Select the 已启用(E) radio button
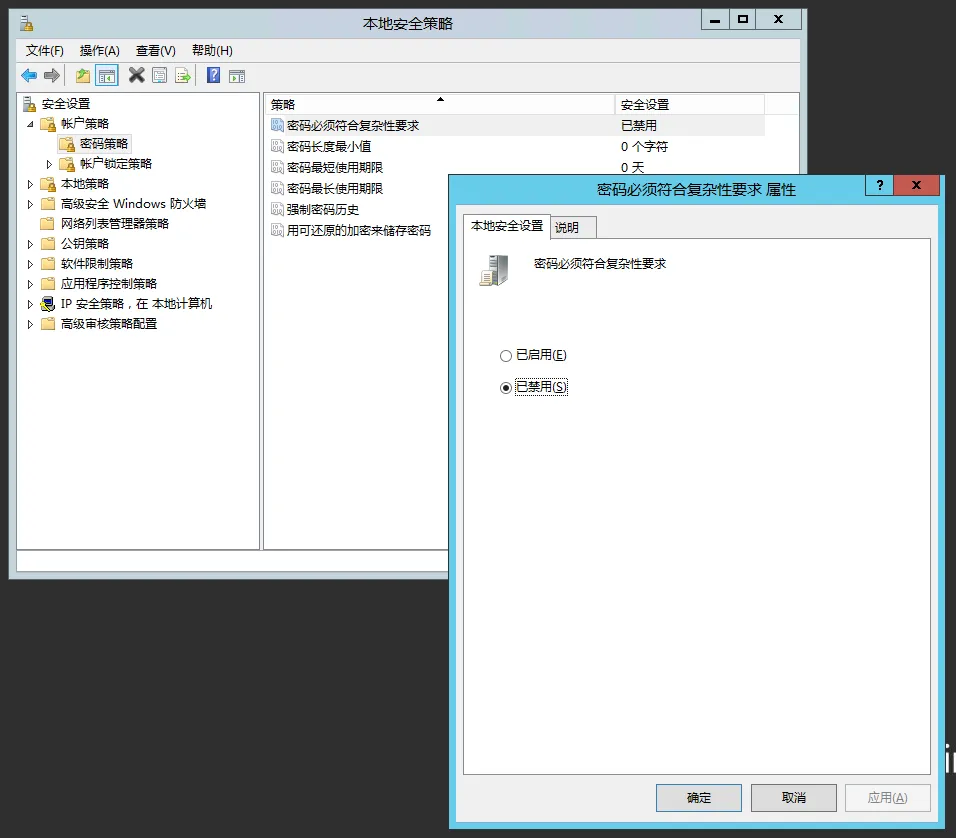The width and height of the screenshot is (956, 838). [x=506, y=356]
